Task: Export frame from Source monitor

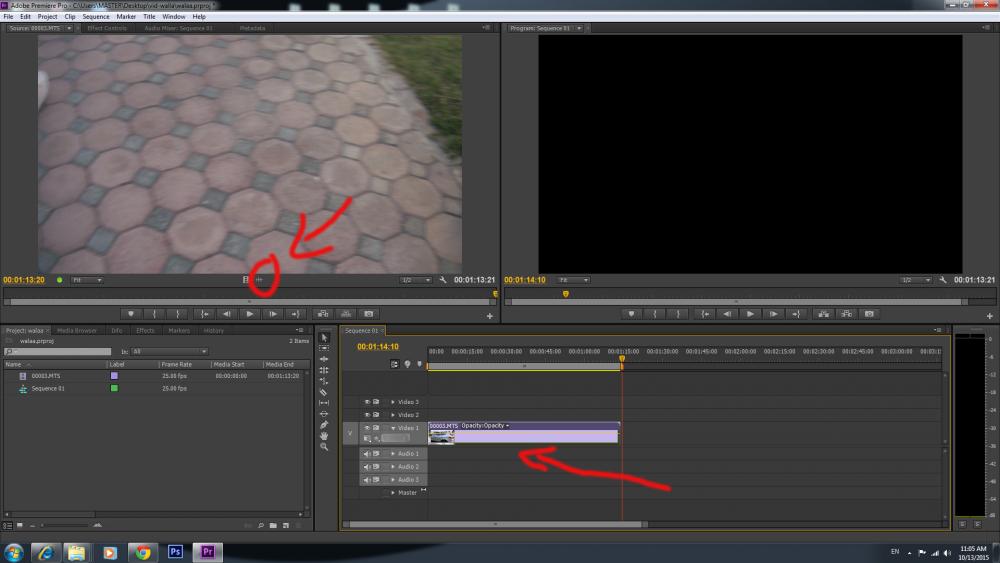Action: (369, 314)
